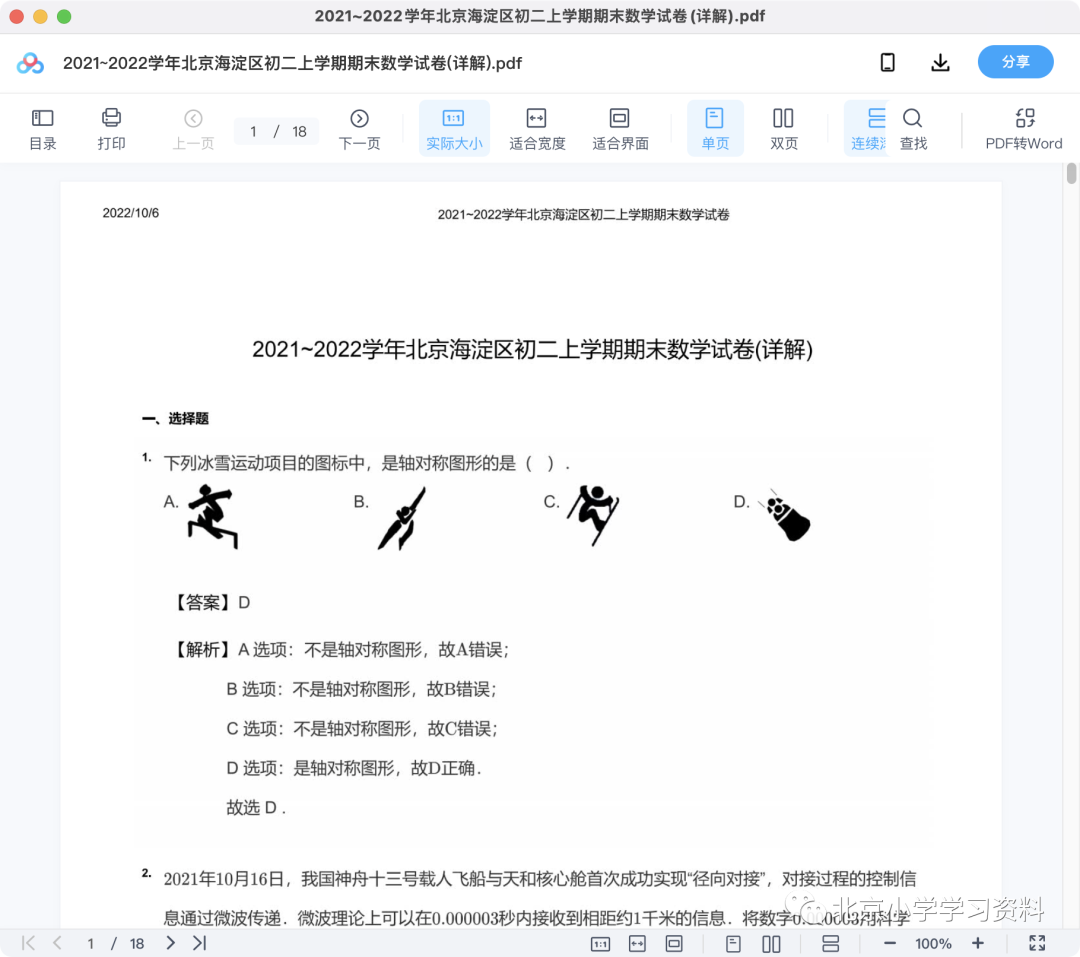The height and width of the screenshot is (957, 1080).
Task: Click PDF转Word conversion tool
Action: pos(1024,129)
